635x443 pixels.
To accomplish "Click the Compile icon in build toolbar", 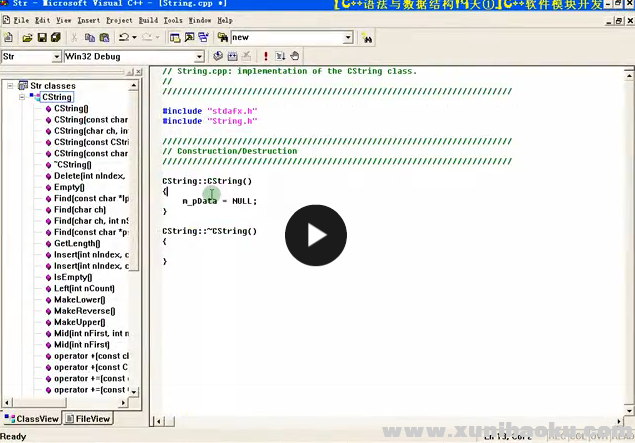I will click(217, 57).
